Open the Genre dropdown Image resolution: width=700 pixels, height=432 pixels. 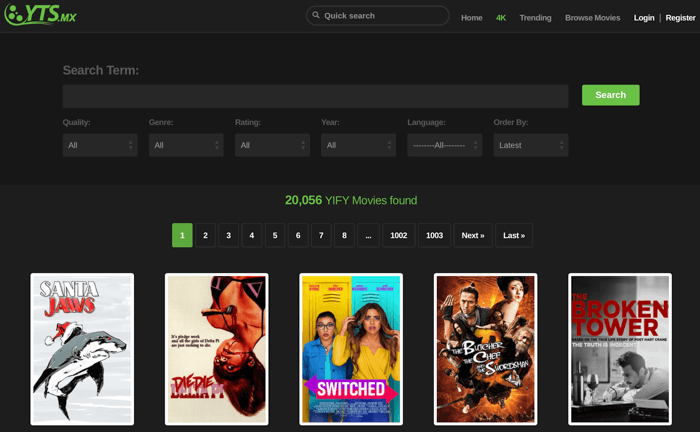point(186,145)
